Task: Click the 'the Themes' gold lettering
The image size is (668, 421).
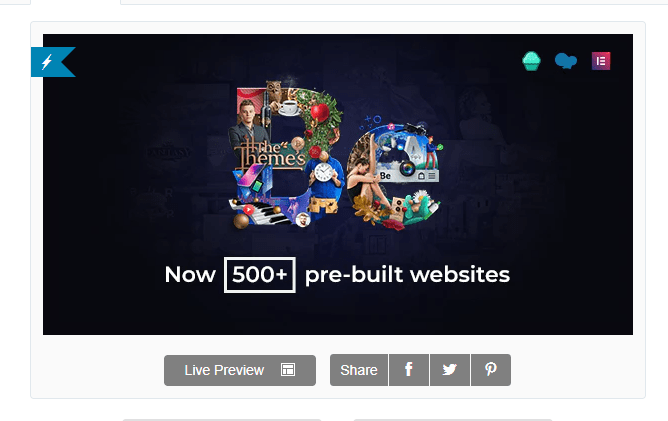Action: [273, 154]
